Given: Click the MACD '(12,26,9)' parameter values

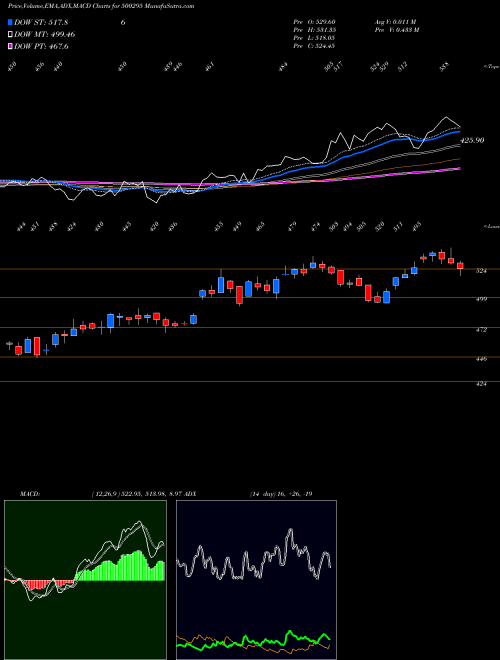Looking at the screenshot, I should click(137, 494).
